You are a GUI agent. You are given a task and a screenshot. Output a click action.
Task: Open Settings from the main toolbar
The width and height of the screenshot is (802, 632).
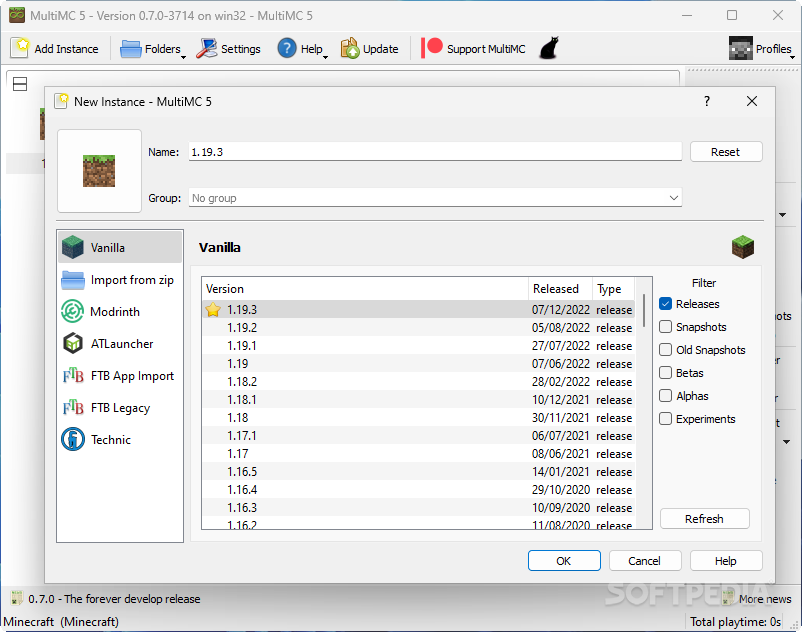pos(229,49)
